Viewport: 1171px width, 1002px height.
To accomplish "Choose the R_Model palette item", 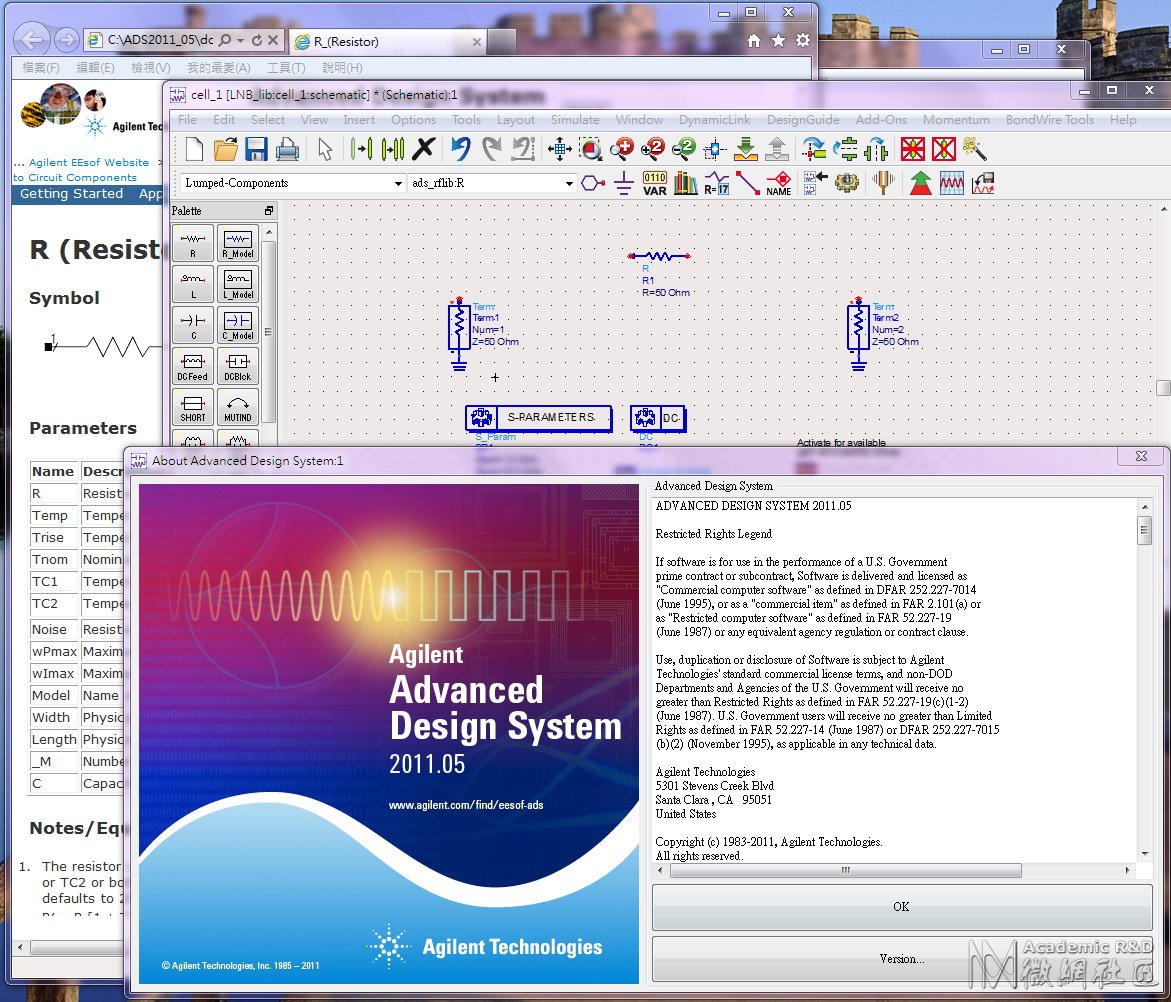I will (237, 243).
